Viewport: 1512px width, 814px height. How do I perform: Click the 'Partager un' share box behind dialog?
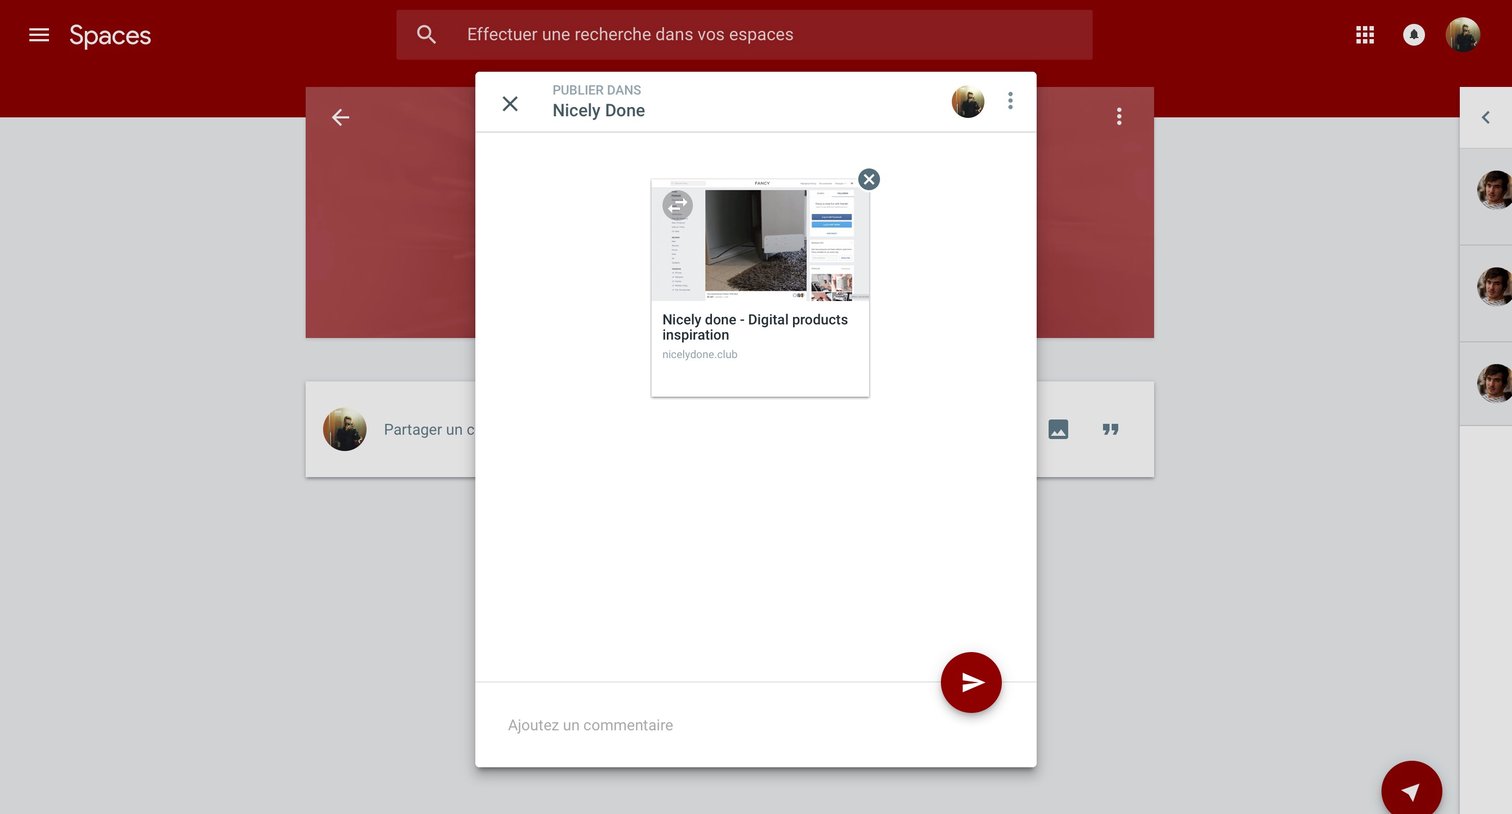coord(429,430)
